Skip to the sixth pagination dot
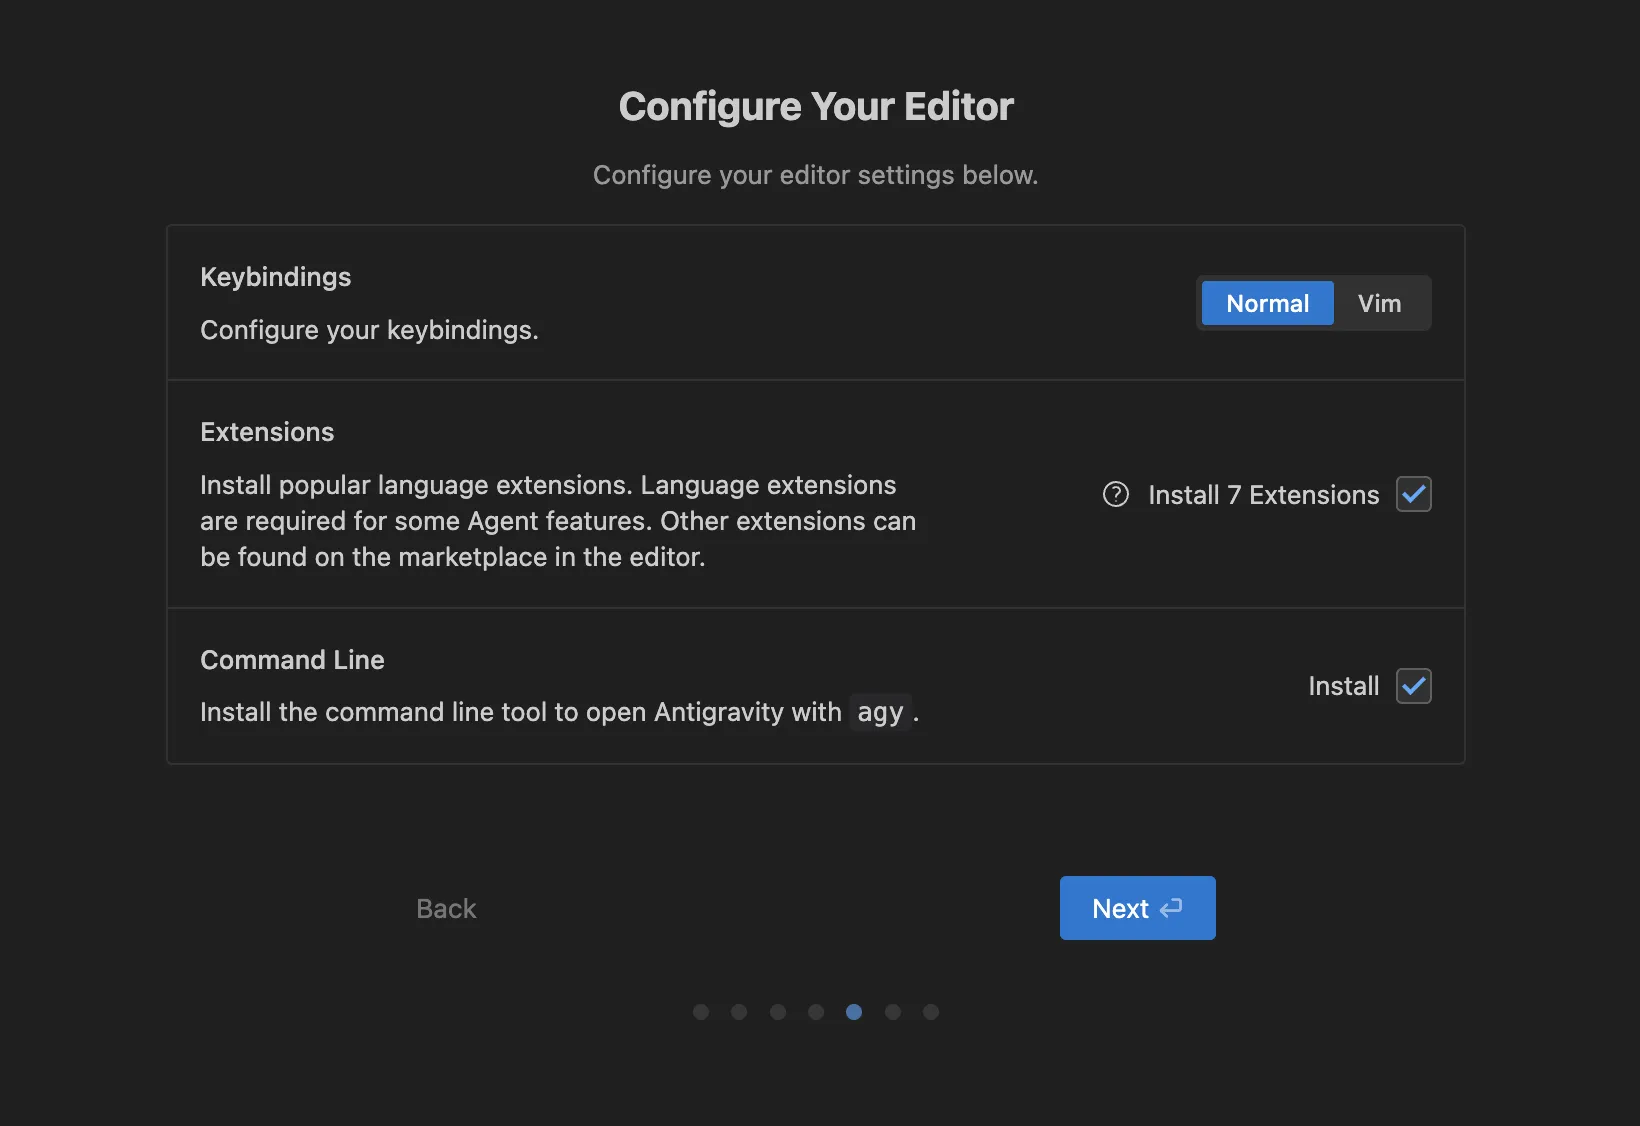 point(893,1012)
